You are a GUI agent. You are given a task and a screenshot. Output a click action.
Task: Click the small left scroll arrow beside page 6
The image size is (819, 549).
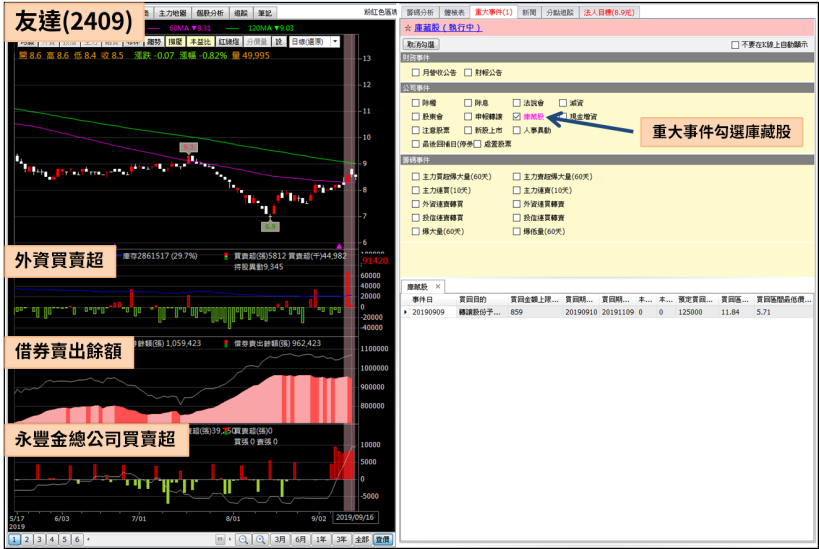click(89, 539)
